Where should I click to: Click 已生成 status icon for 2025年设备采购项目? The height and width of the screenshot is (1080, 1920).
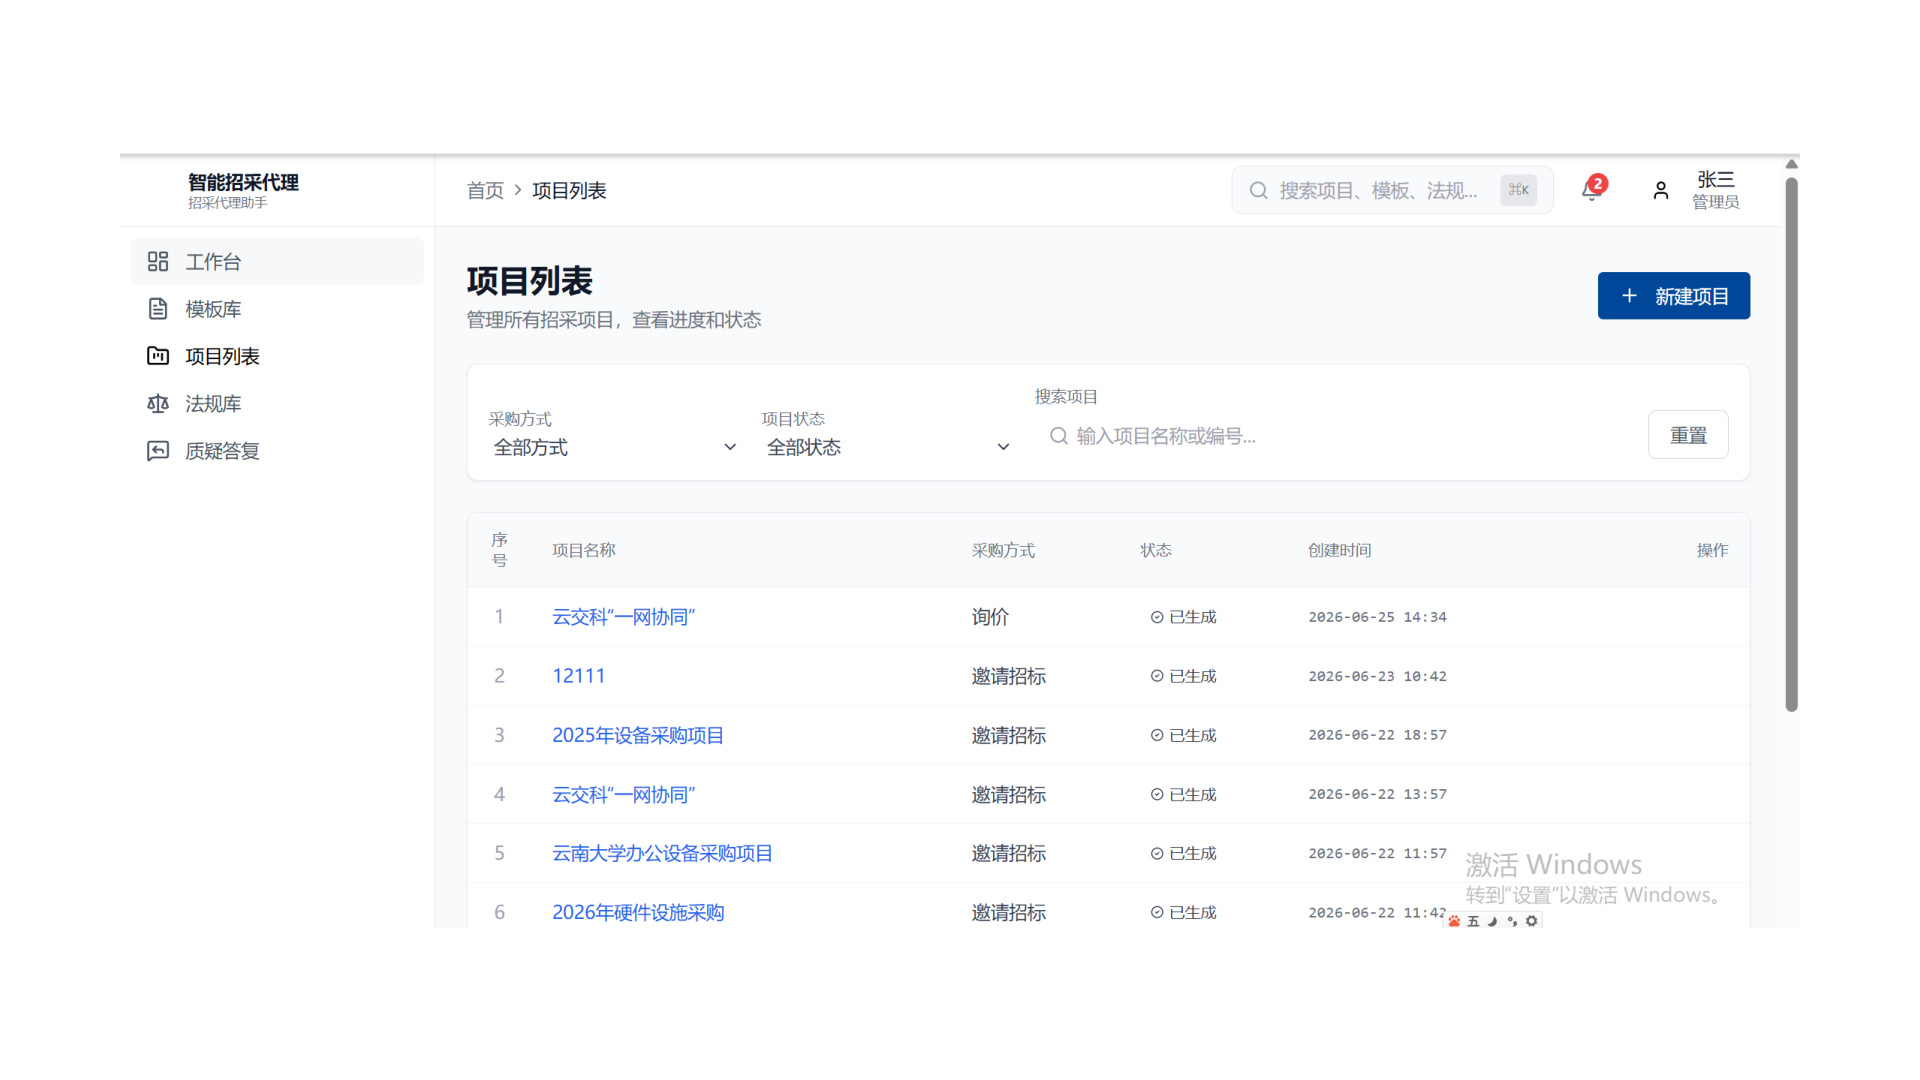(1157, 735)
